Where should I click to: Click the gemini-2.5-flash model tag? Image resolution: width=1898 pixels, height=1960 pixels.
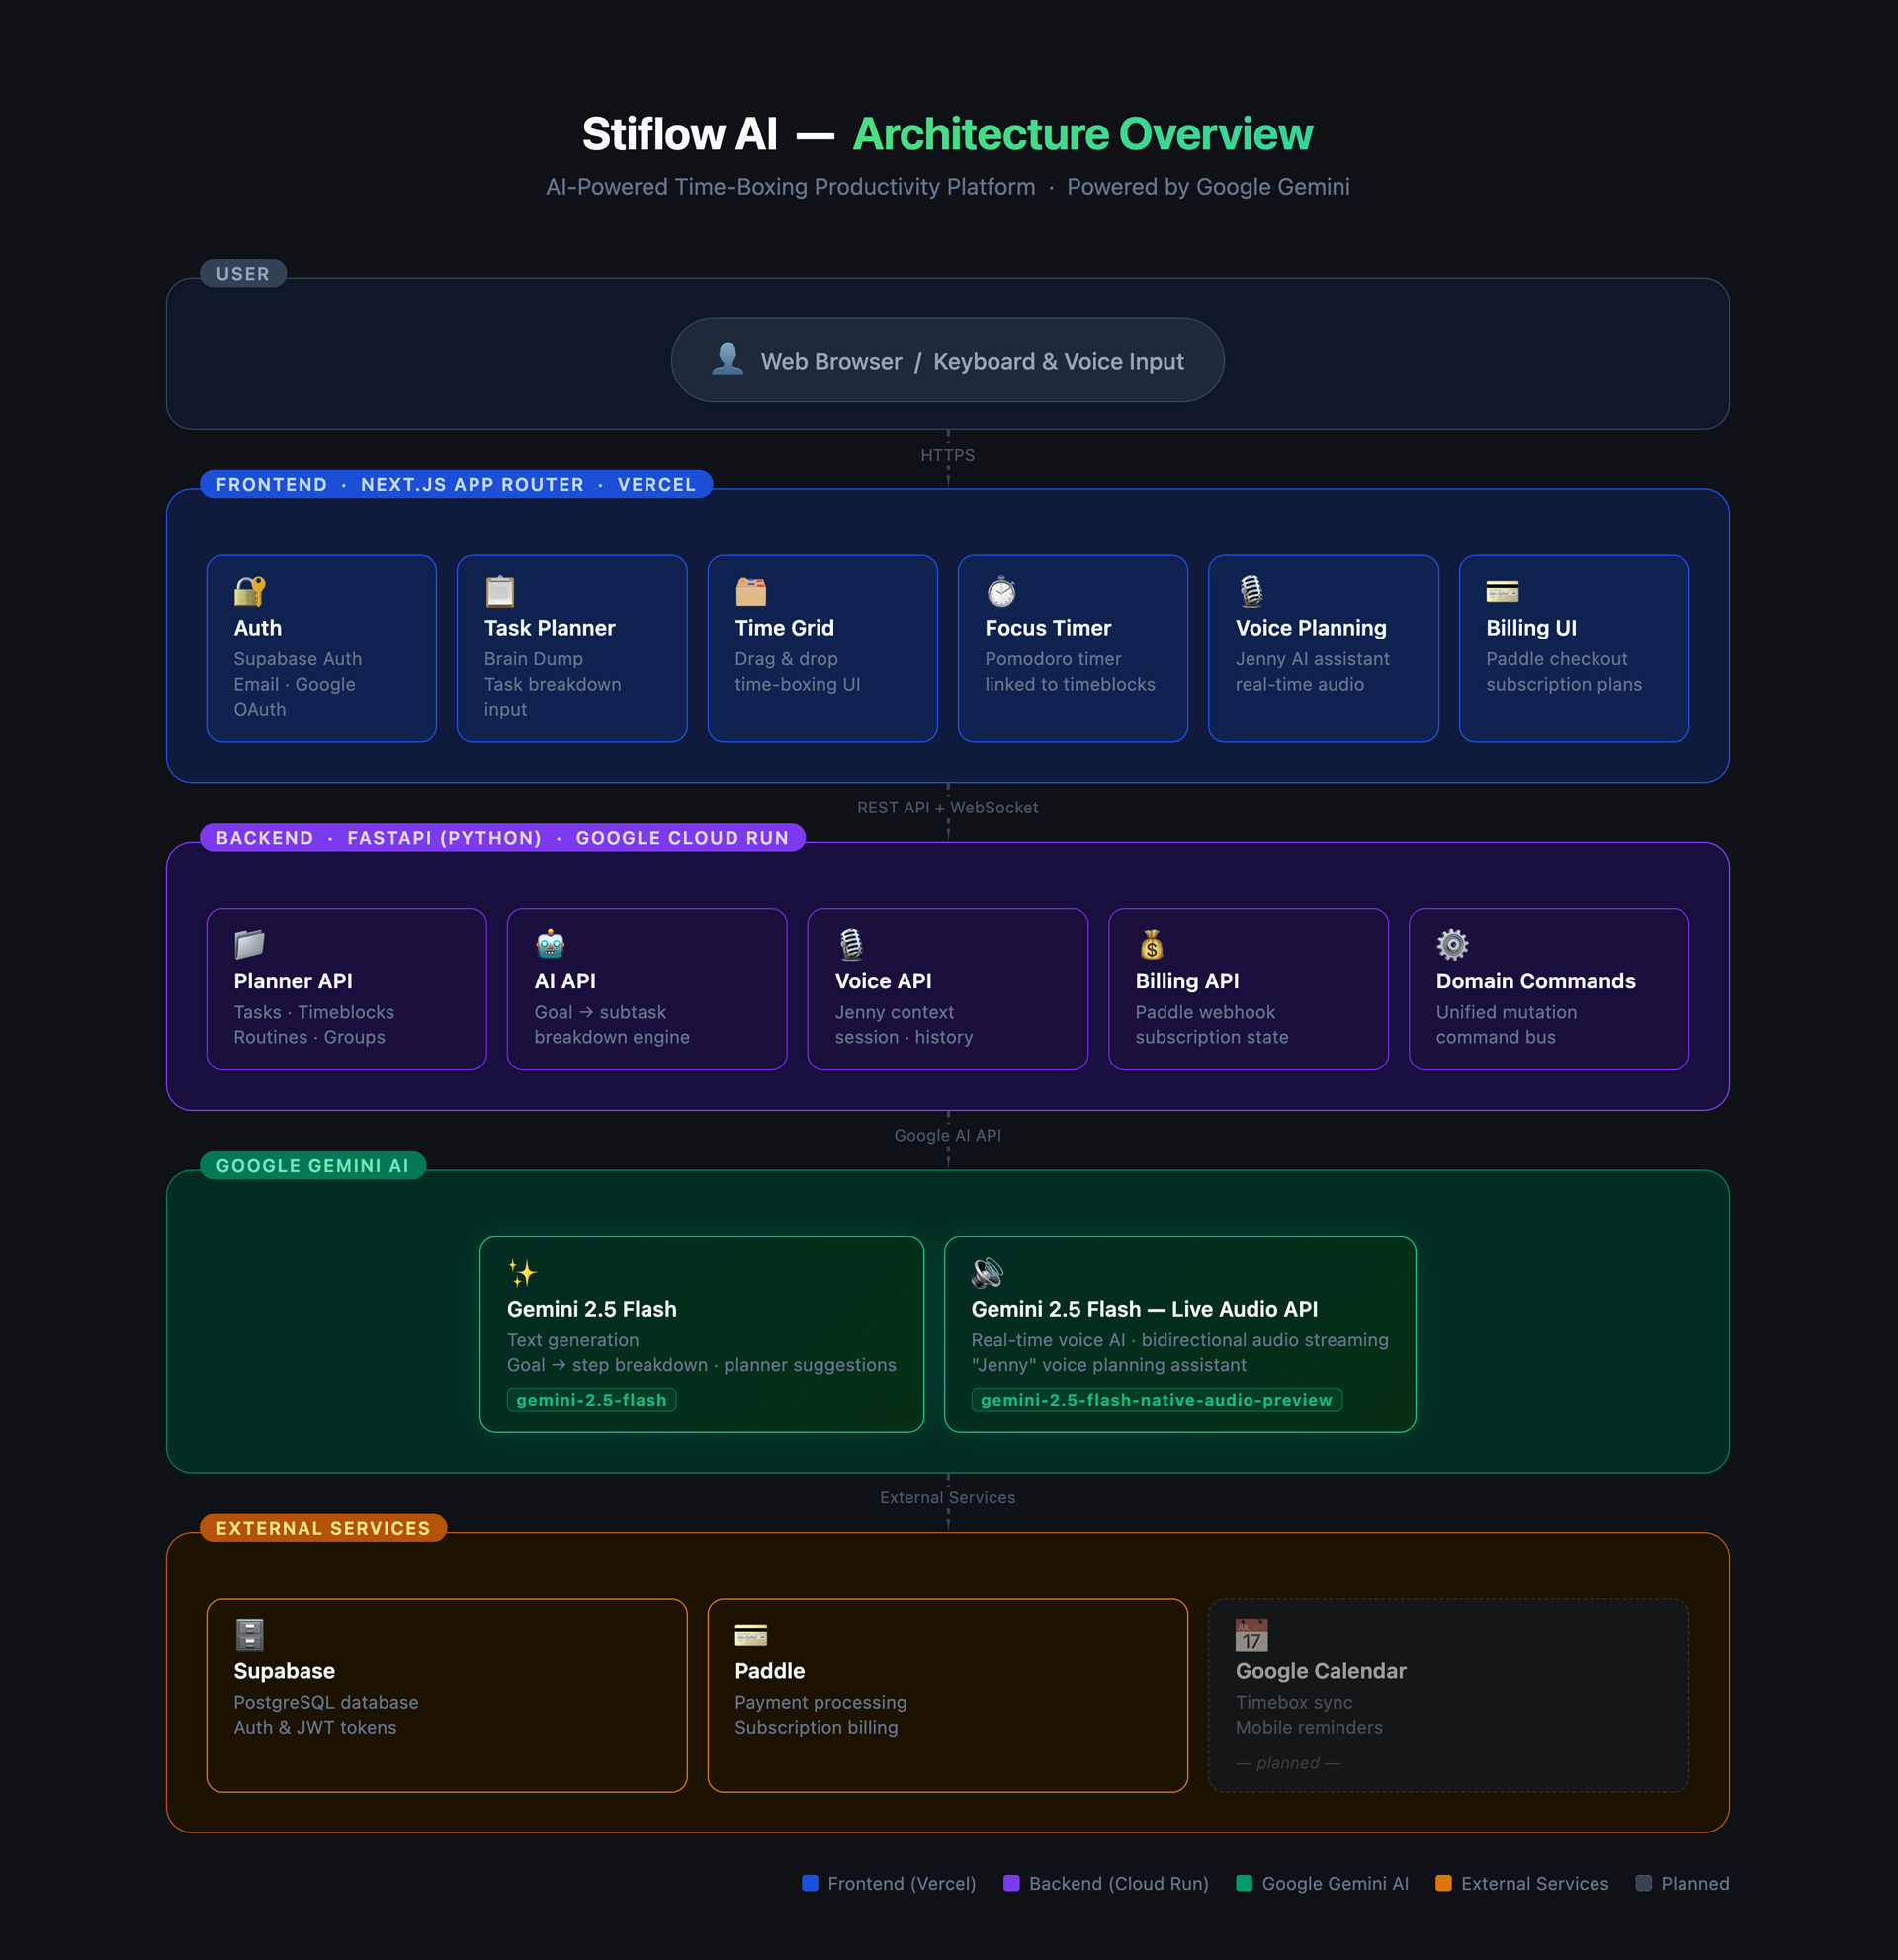pos(591,1399)
